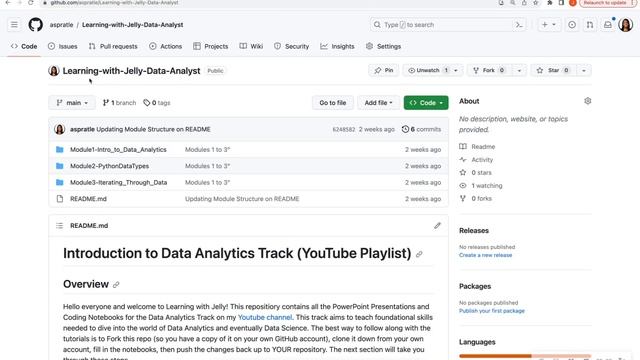The height and width of the screenshot is (360, 640).
Task: Click Create a new release link
Action: 485,255
